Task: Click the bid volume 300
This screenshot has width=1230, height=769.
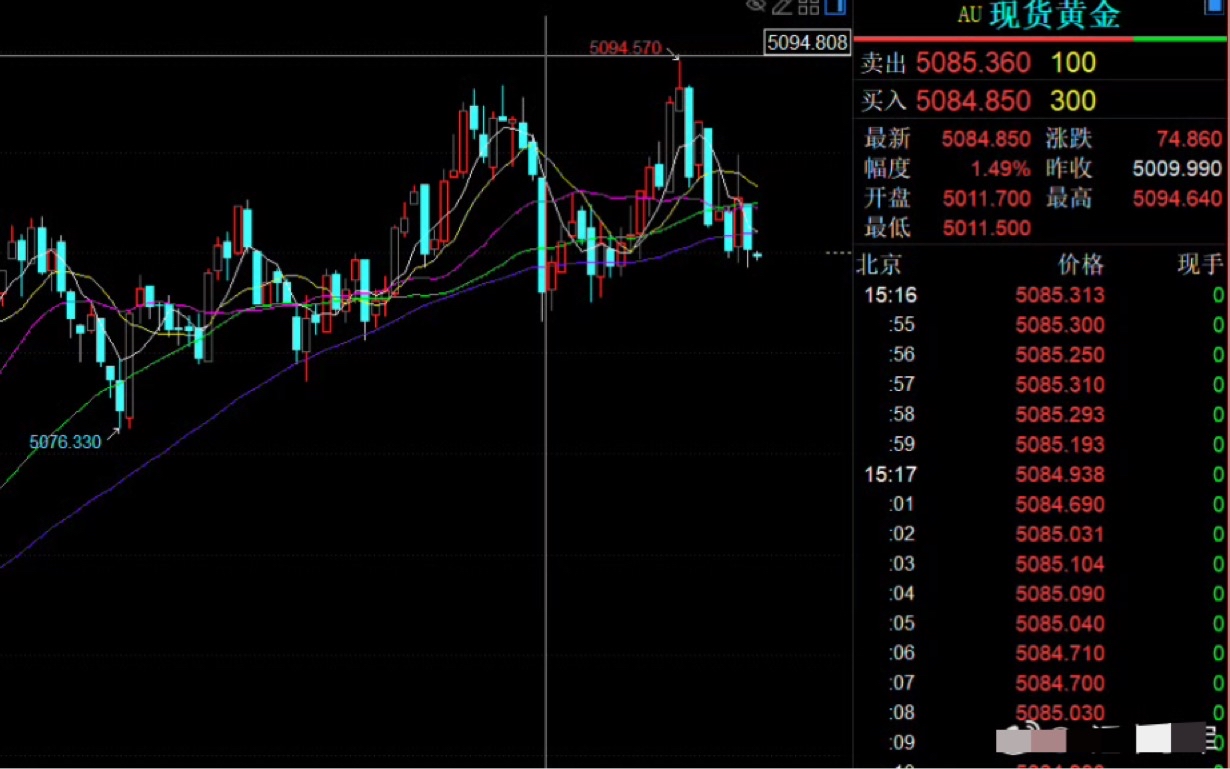Action: coord(1073,100)
